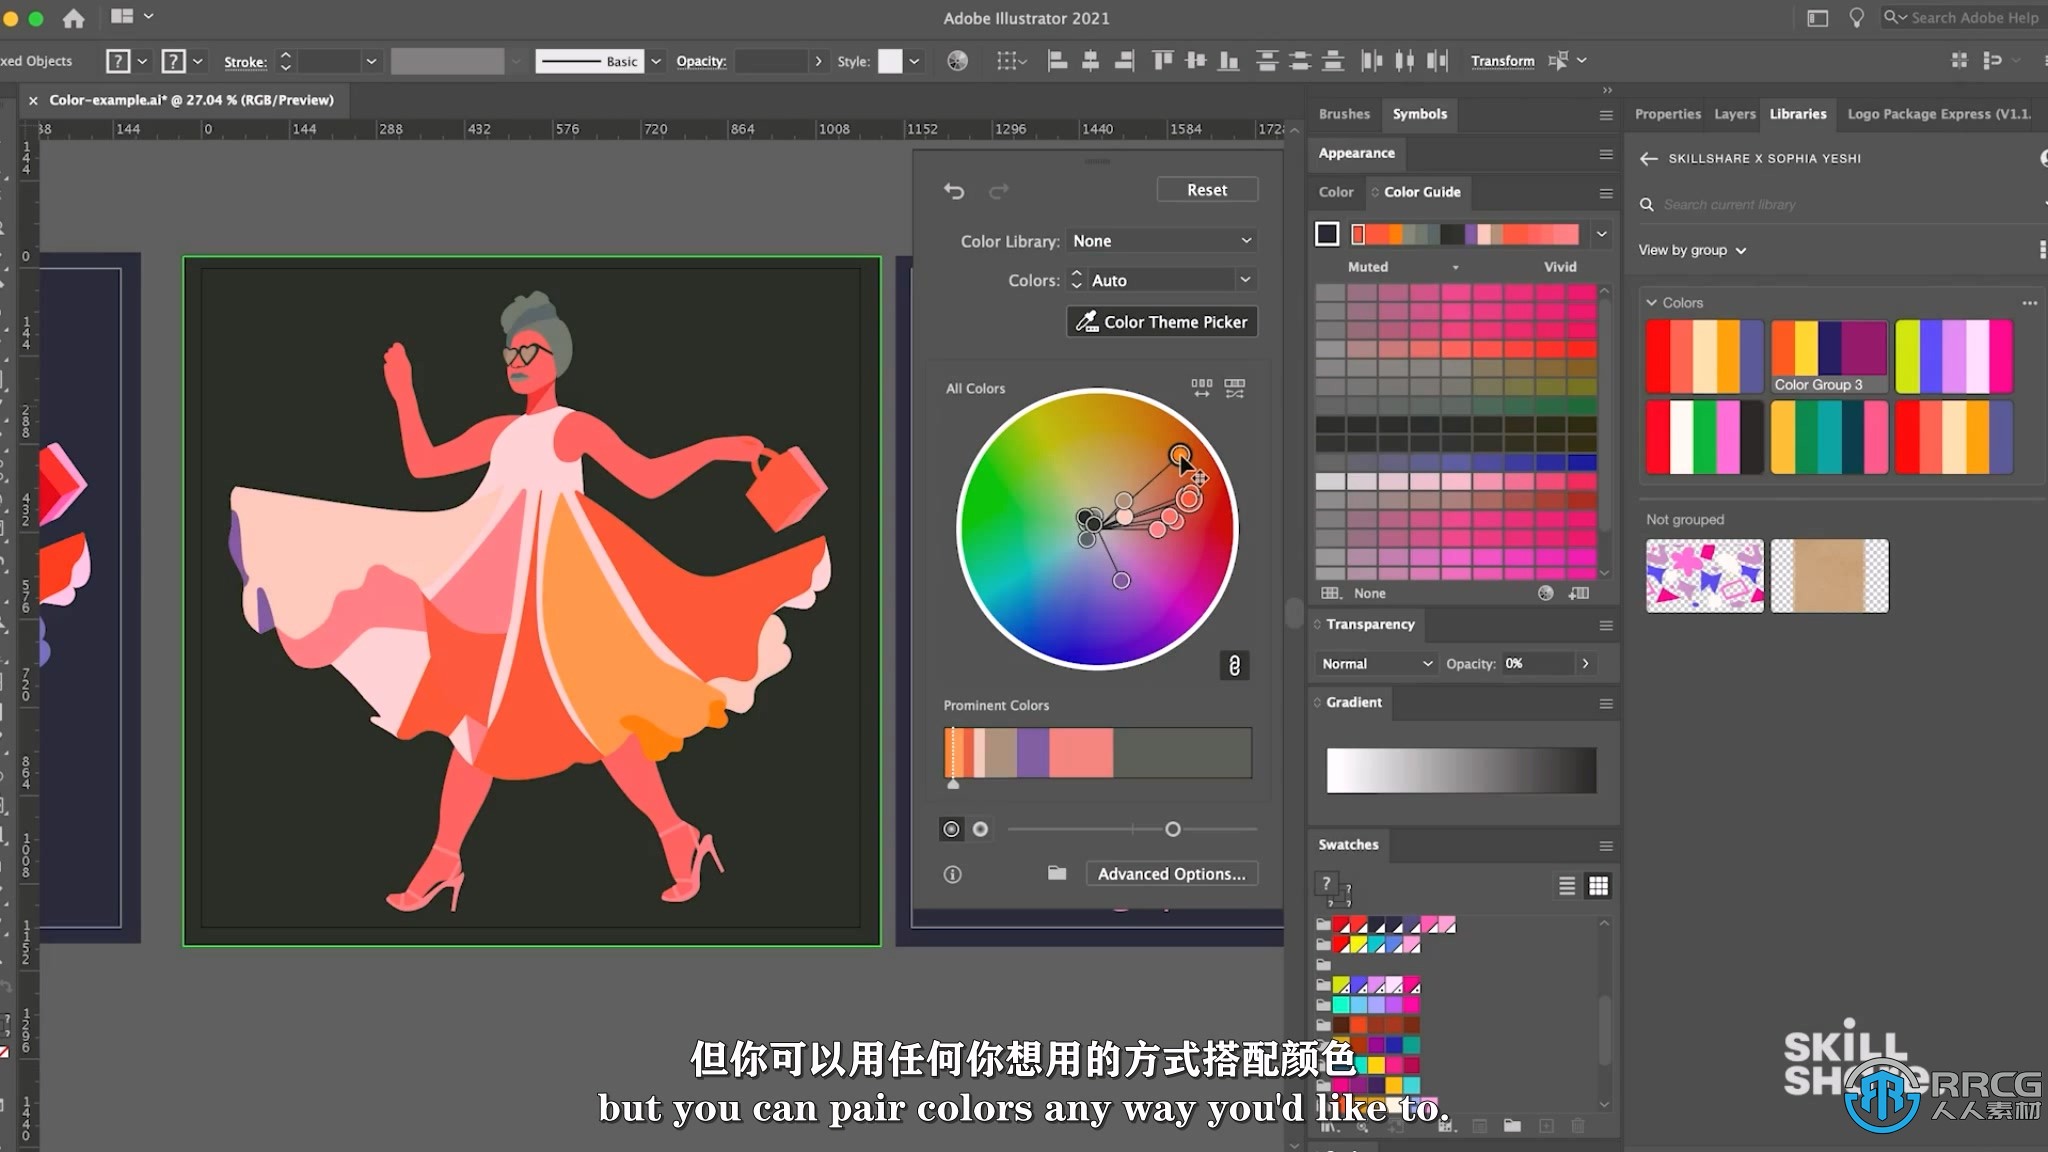
Task: Click the Undo arrow in Recolor dialog
Action: pyautogui.click(x=954, y=190)
